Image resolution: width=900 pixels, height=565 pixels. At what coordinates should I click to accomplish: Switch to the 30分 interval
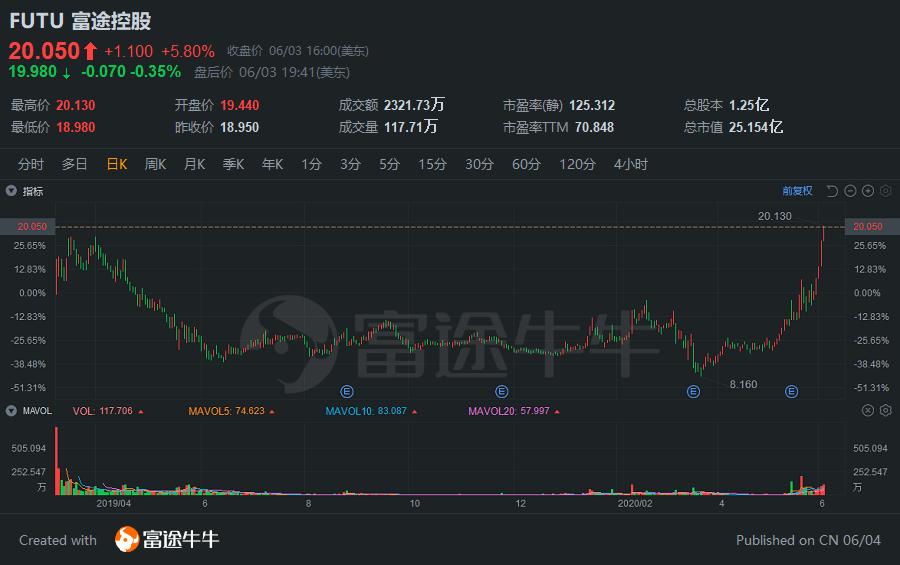[x=479, y=164]
